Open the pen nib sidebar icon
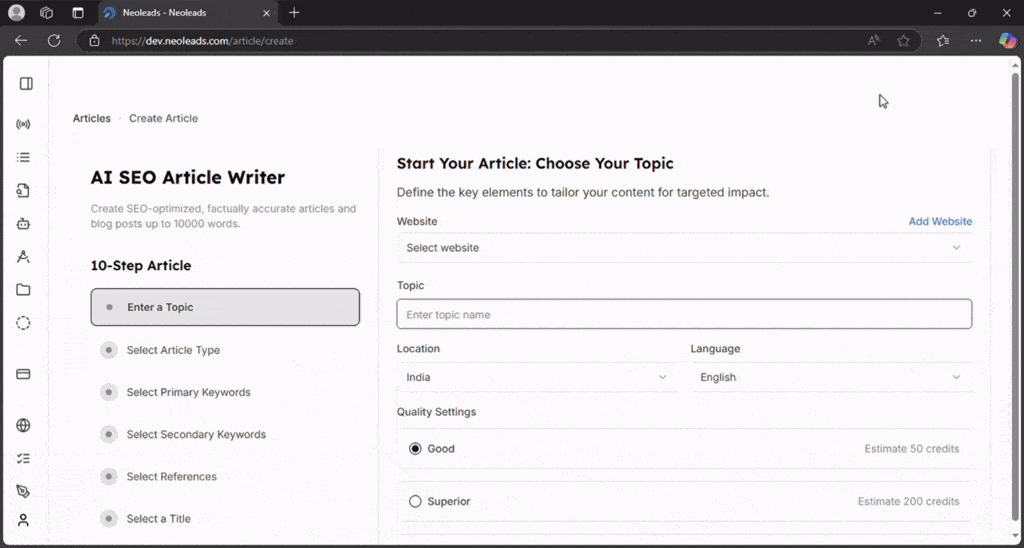1024x548 pixels. pos(24,491)
